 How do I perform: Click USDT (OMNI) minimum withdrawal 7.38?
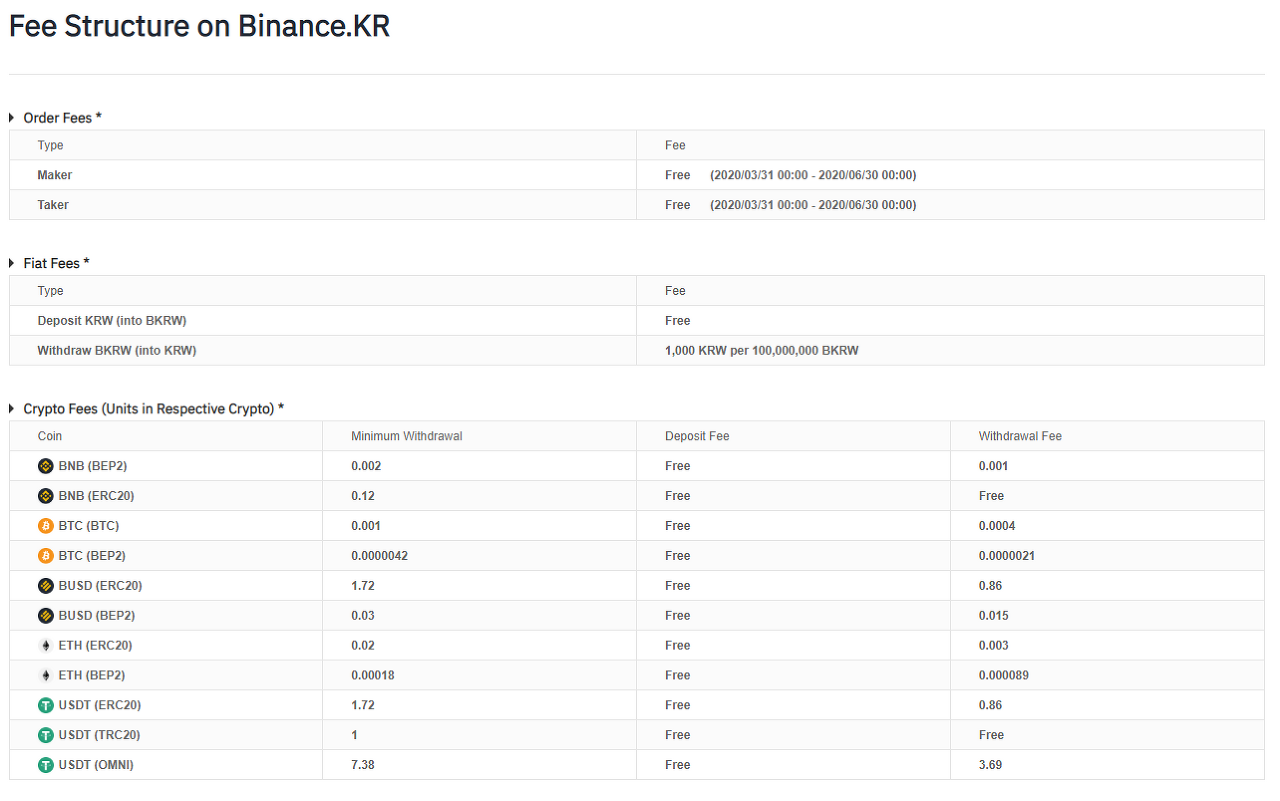click(363, 766)
